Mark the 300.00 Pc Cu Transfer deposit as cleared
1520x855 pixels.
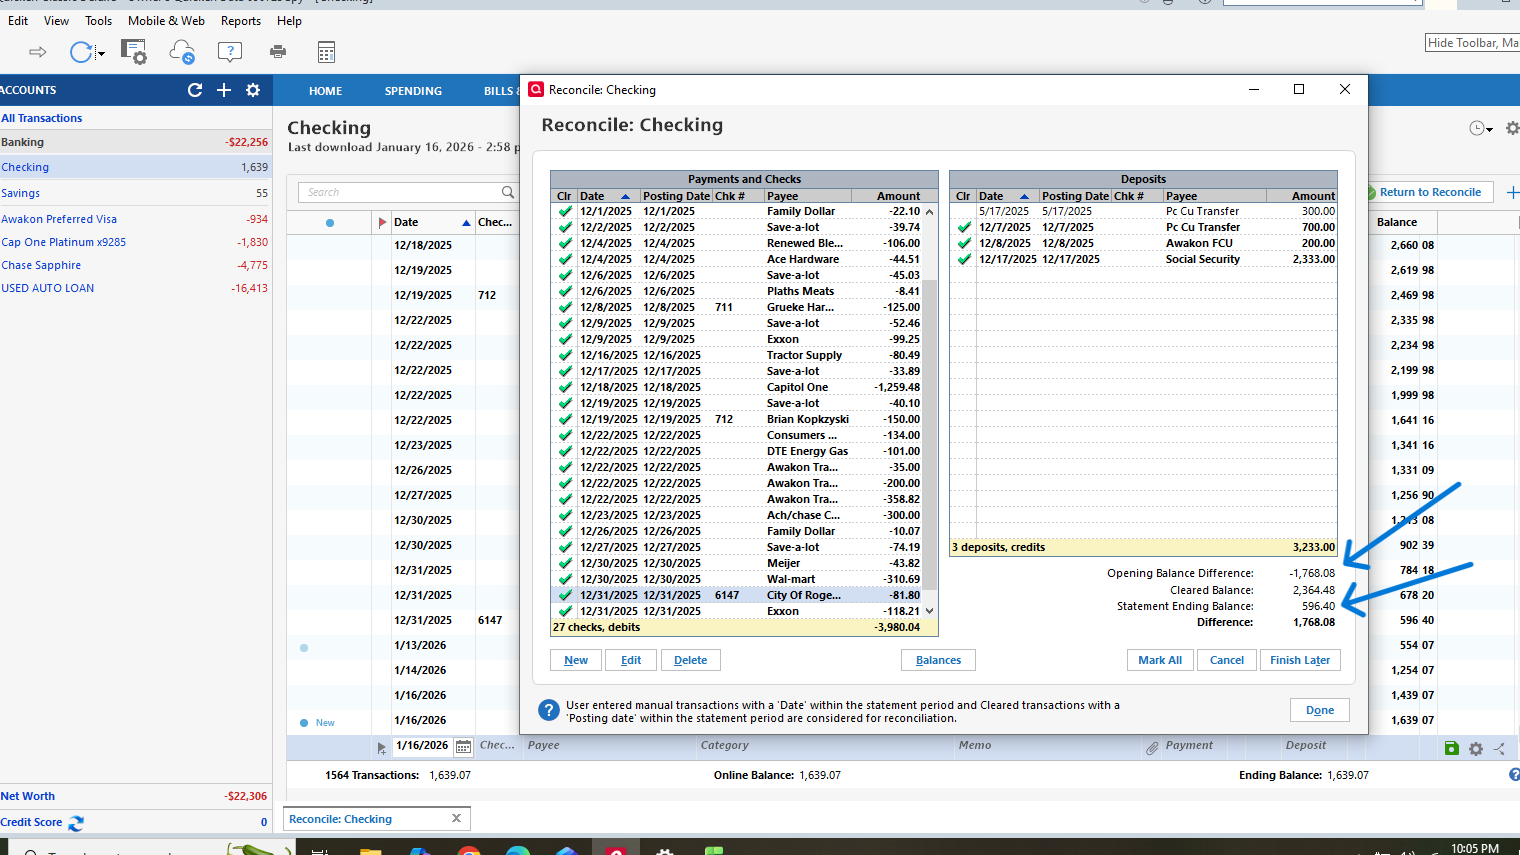(x=964, y=211)
